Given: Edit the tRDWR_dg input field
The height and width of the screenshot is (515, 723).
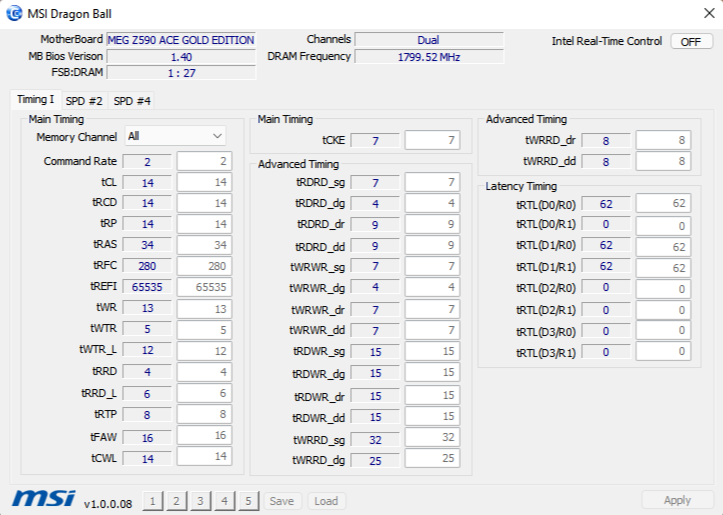Looking at the screenshot, I should 433,372.
